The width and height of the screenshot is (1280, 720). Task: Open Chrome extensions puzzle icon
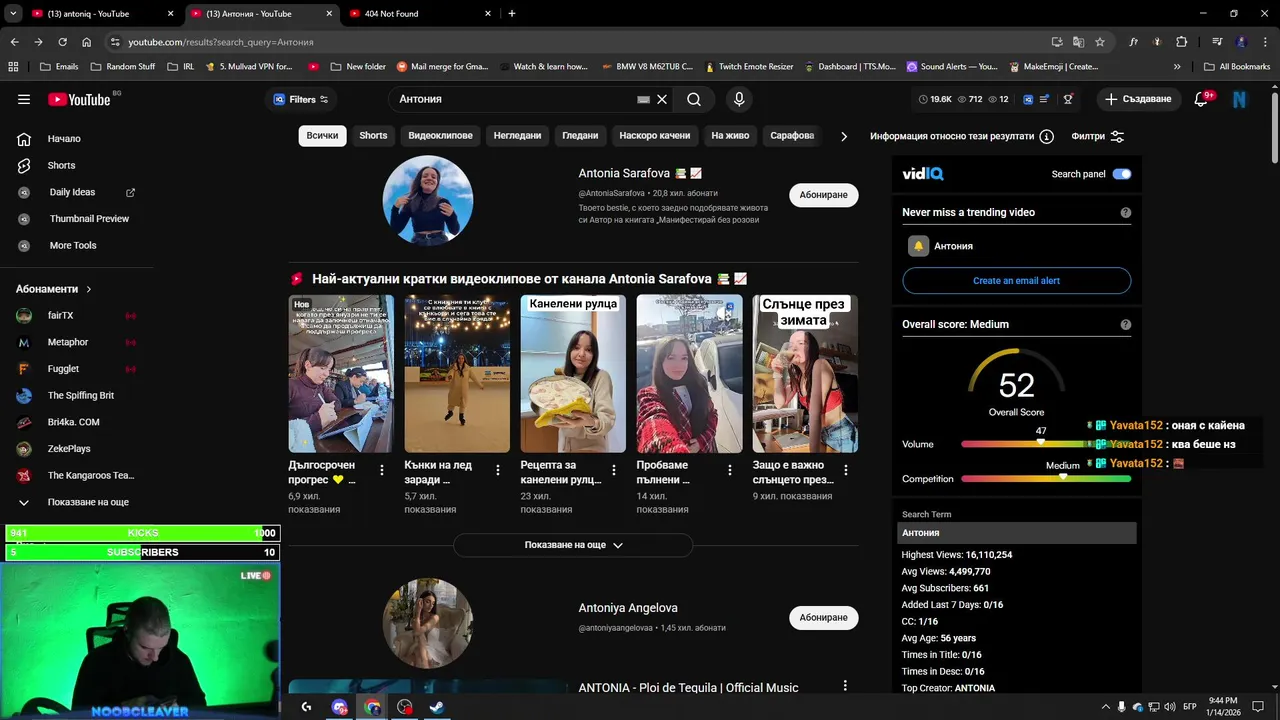(x=1181, y=42)
